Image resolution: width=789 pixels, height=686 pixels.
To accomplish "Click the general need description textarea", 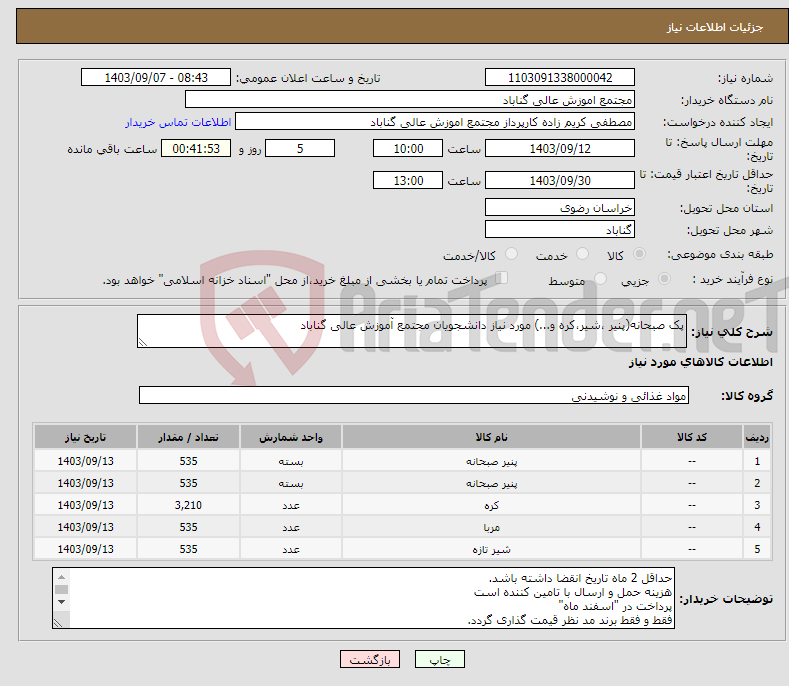I will (412, 331).
